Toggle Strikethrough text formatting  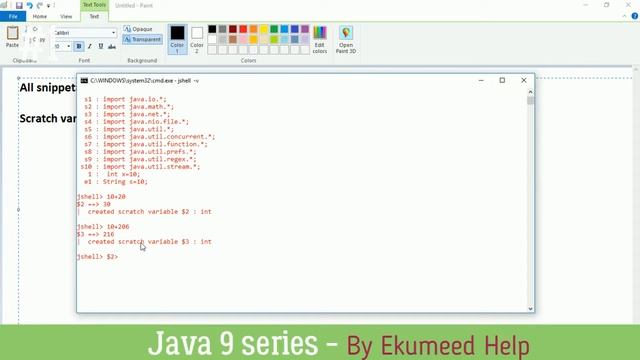(x=112, y=47)
